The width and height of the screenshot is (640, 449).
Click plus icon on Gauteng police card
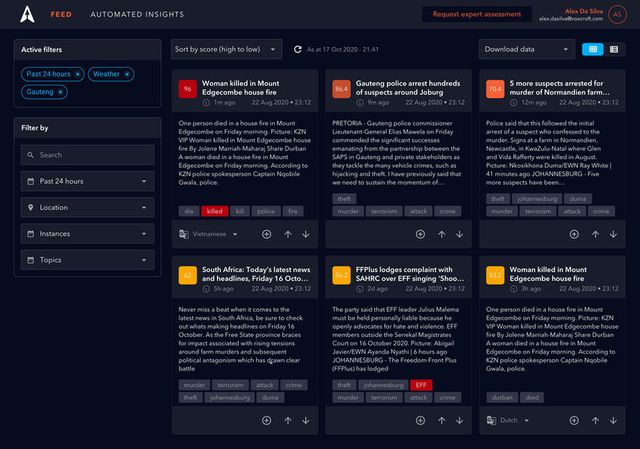(x=420, y=234)
